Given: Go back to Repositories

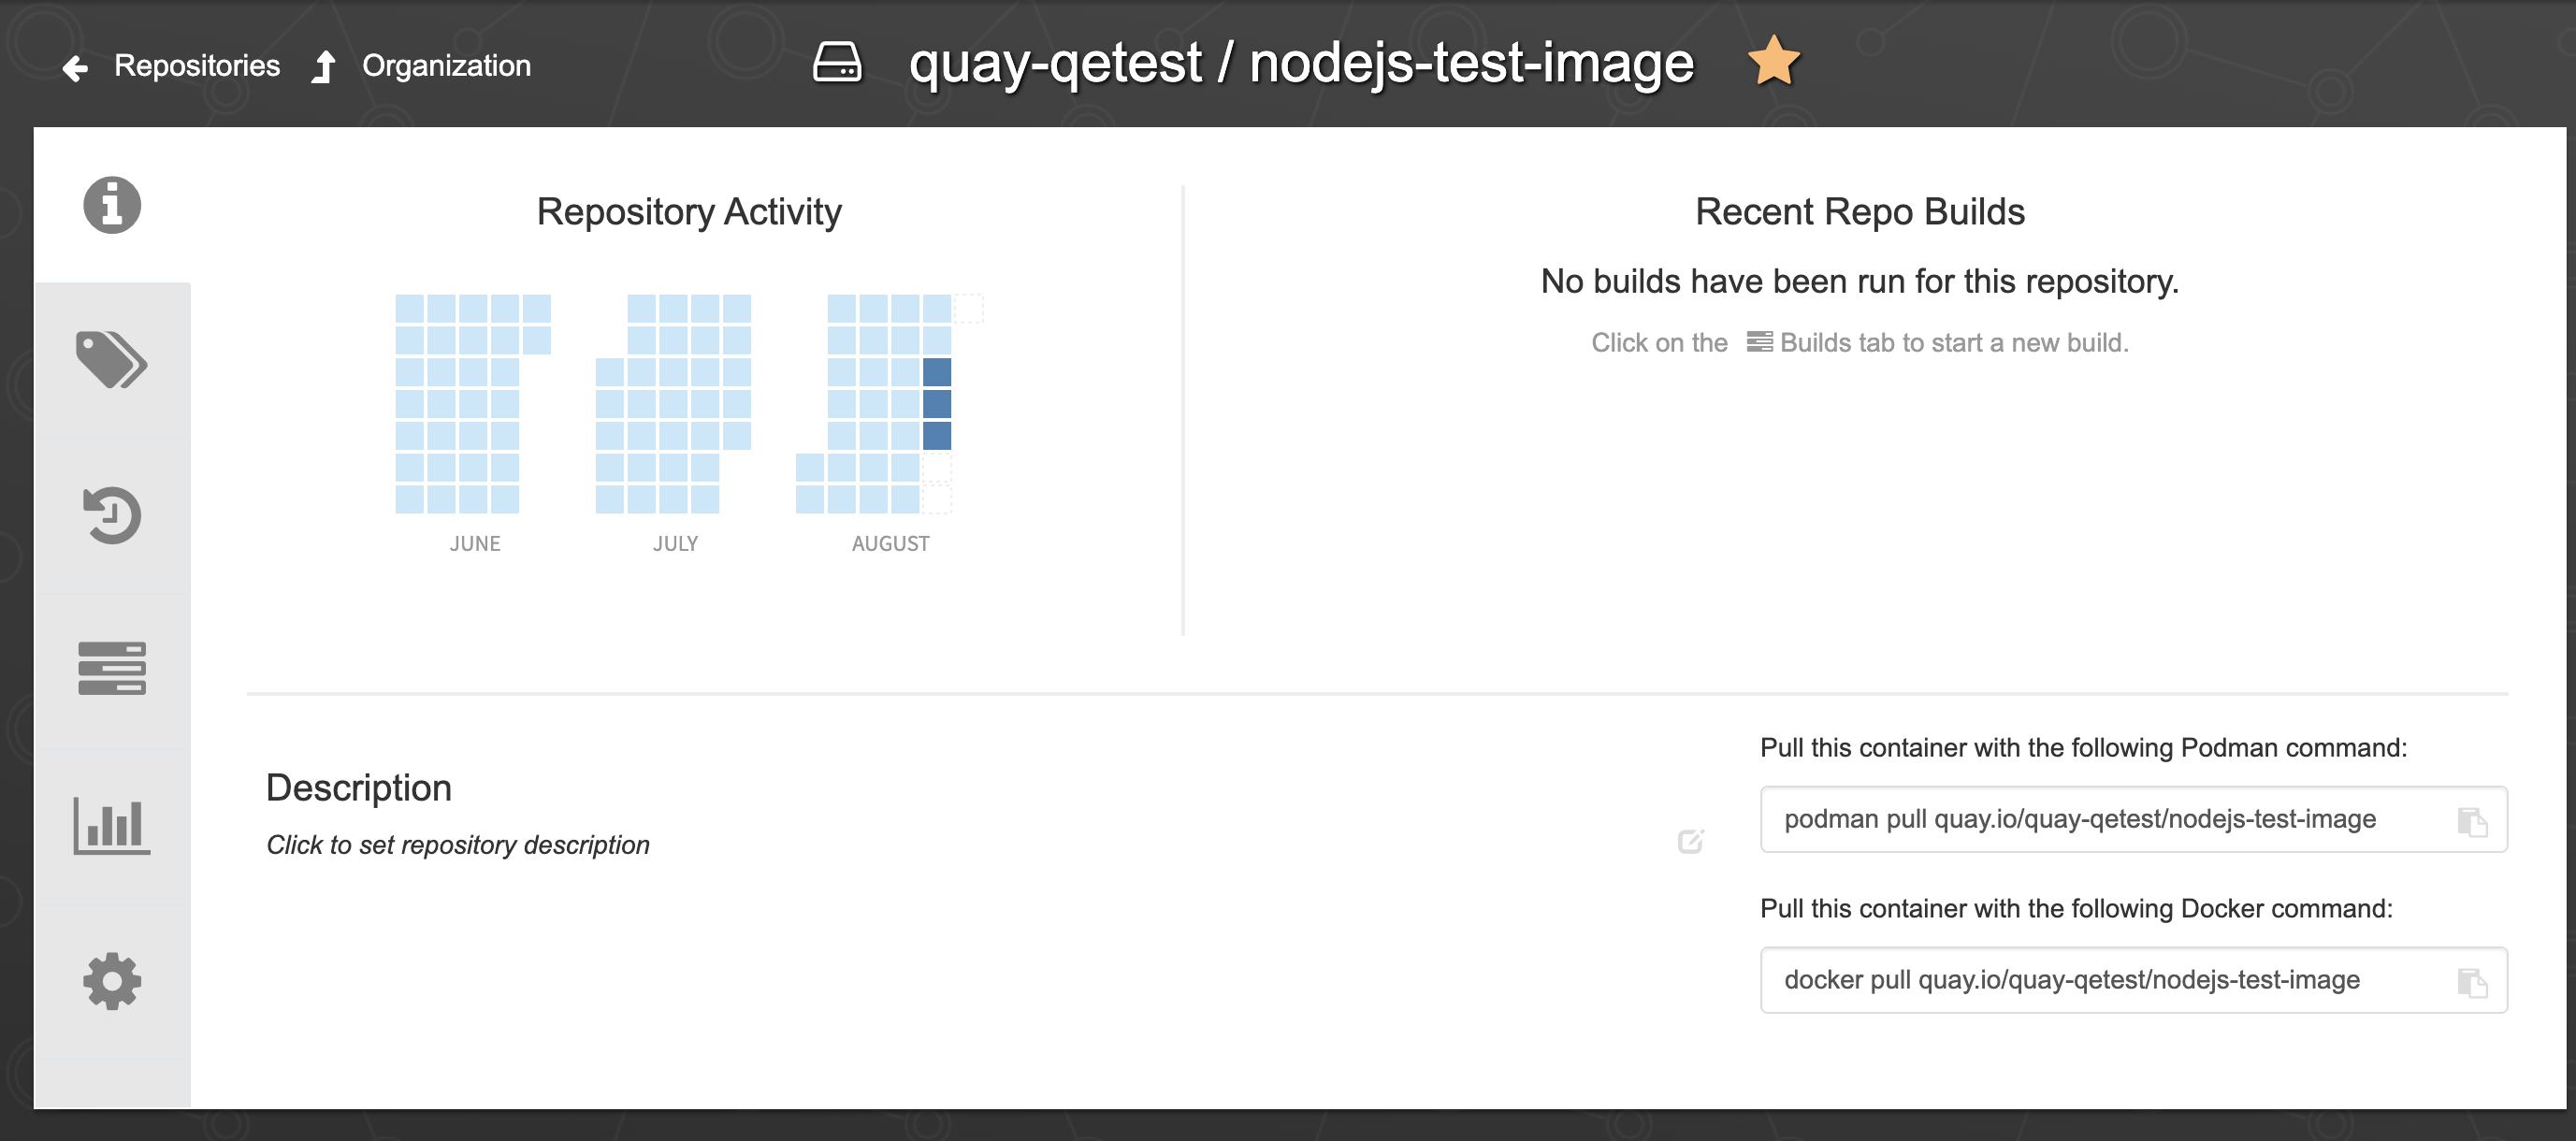Looking at the screenshot, I should click(x=197, y=66).
